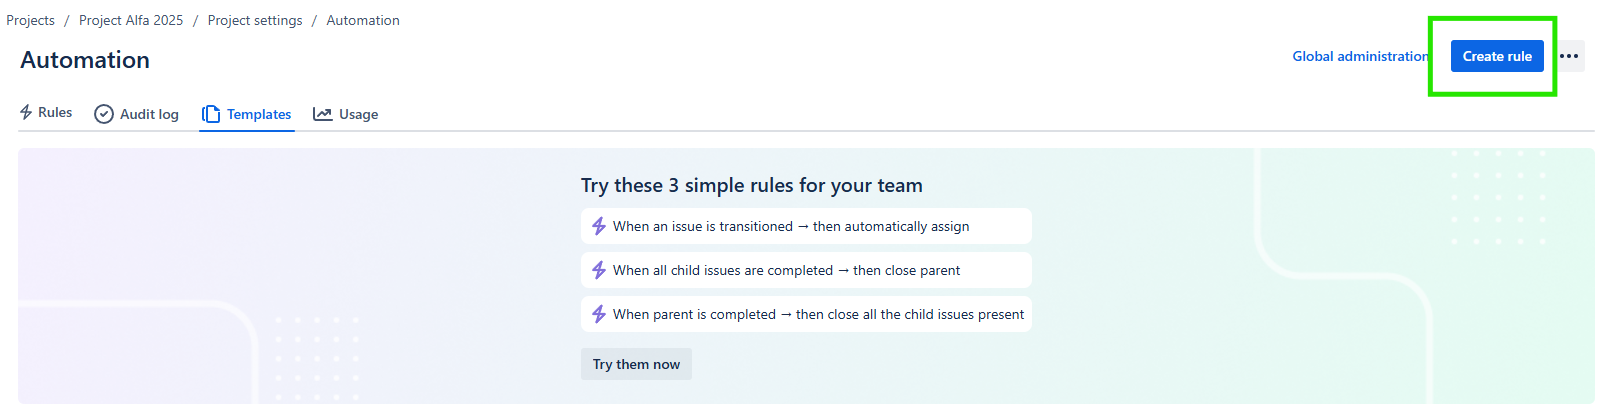Click the Try them now button
1606x417 pixels.
click(636, 365)
